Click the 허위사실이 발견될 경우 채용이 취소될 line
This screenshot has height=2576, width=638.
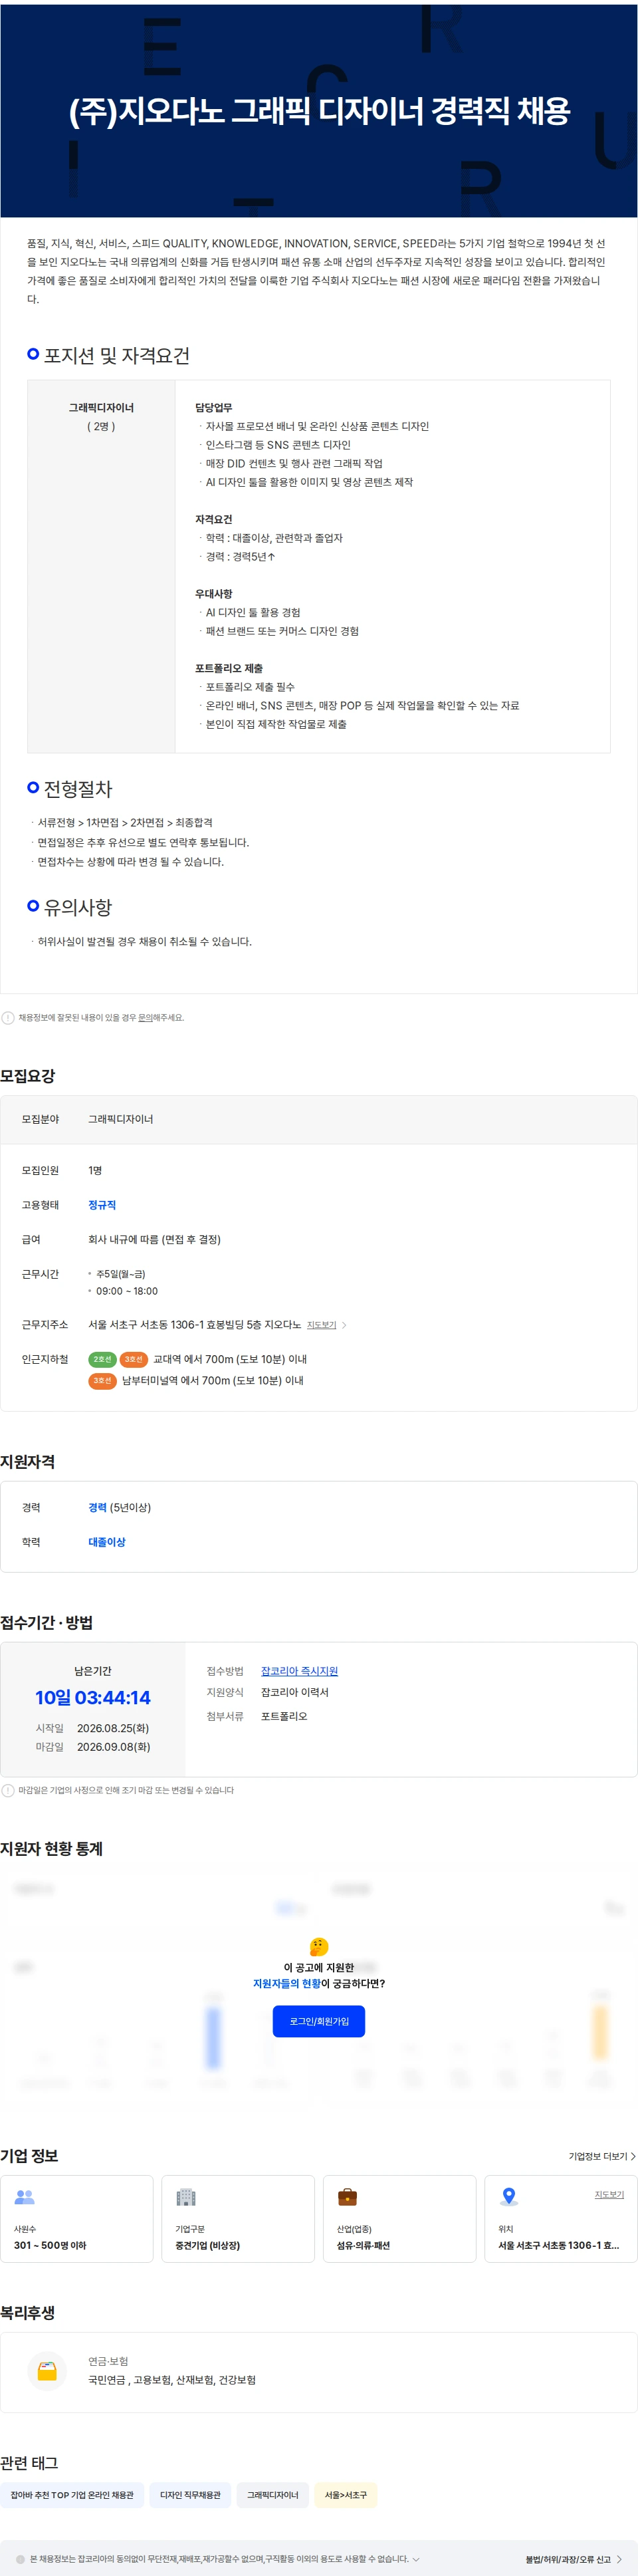144,941
